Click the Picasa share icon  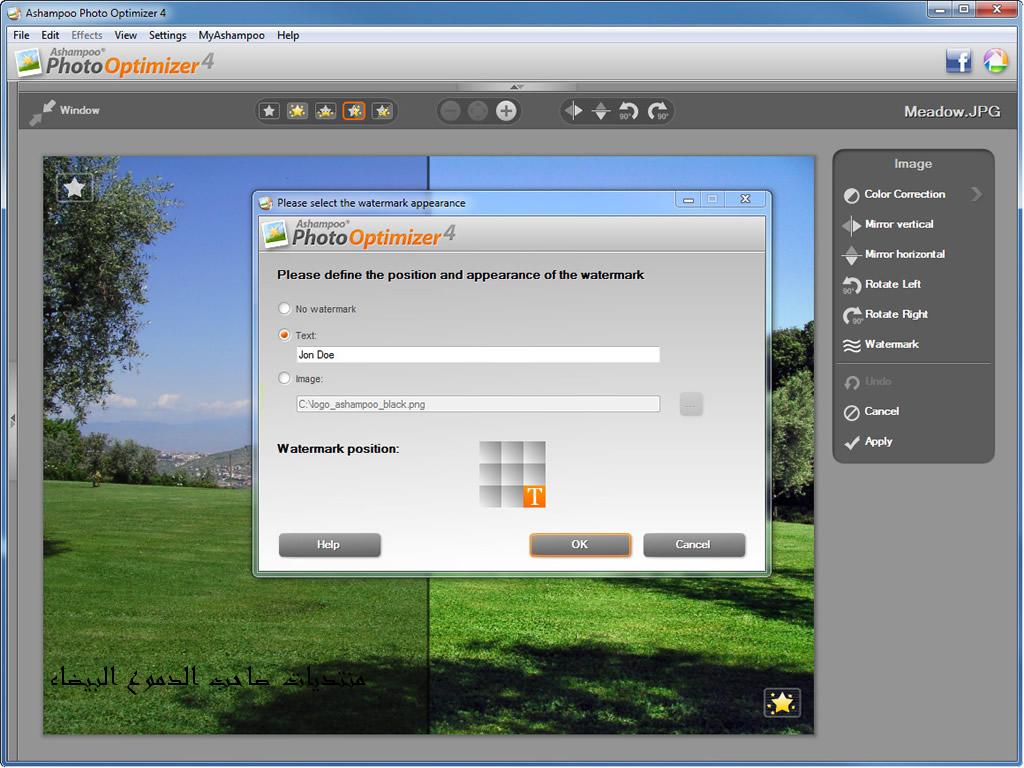[x=995, y=61]
